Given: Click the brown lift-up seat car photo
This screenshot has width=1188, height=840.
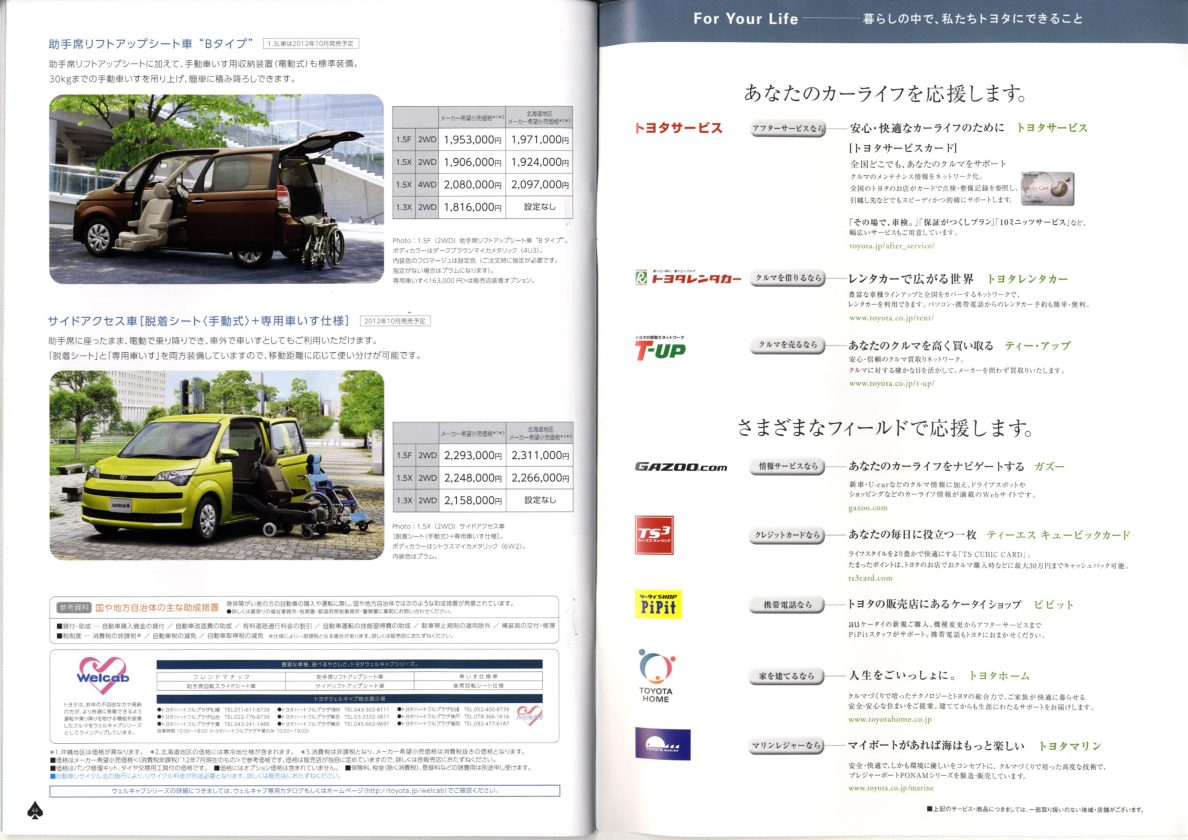Looking at the screenshot, I should 217,189.
